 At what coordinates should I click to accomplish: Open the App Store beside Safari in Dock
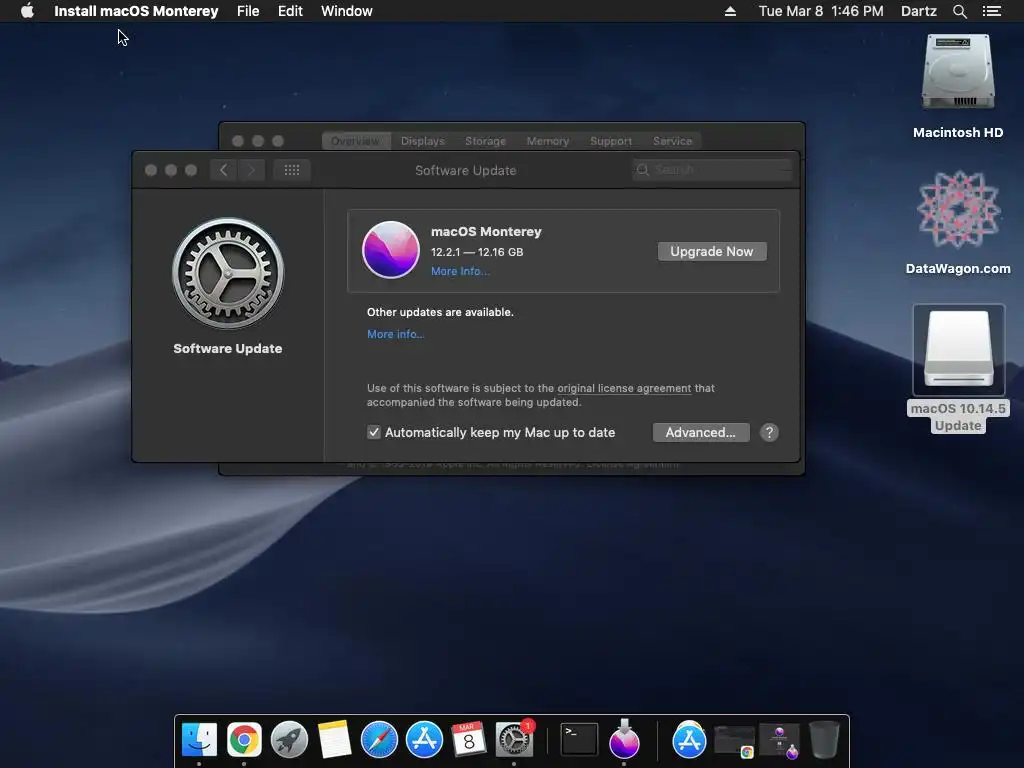424,740
